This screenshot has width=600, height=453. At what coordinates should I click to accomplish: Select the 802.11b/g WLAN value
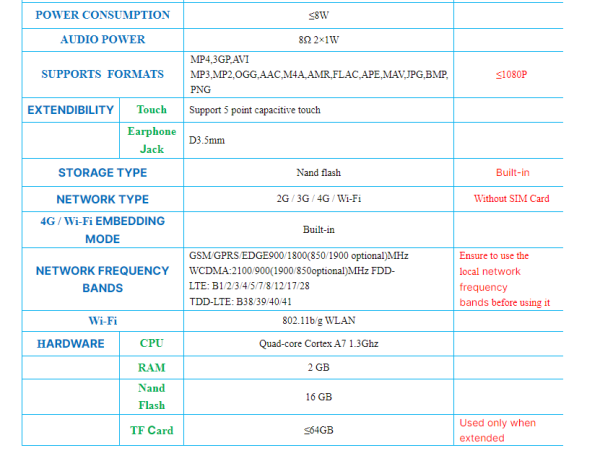318,321
